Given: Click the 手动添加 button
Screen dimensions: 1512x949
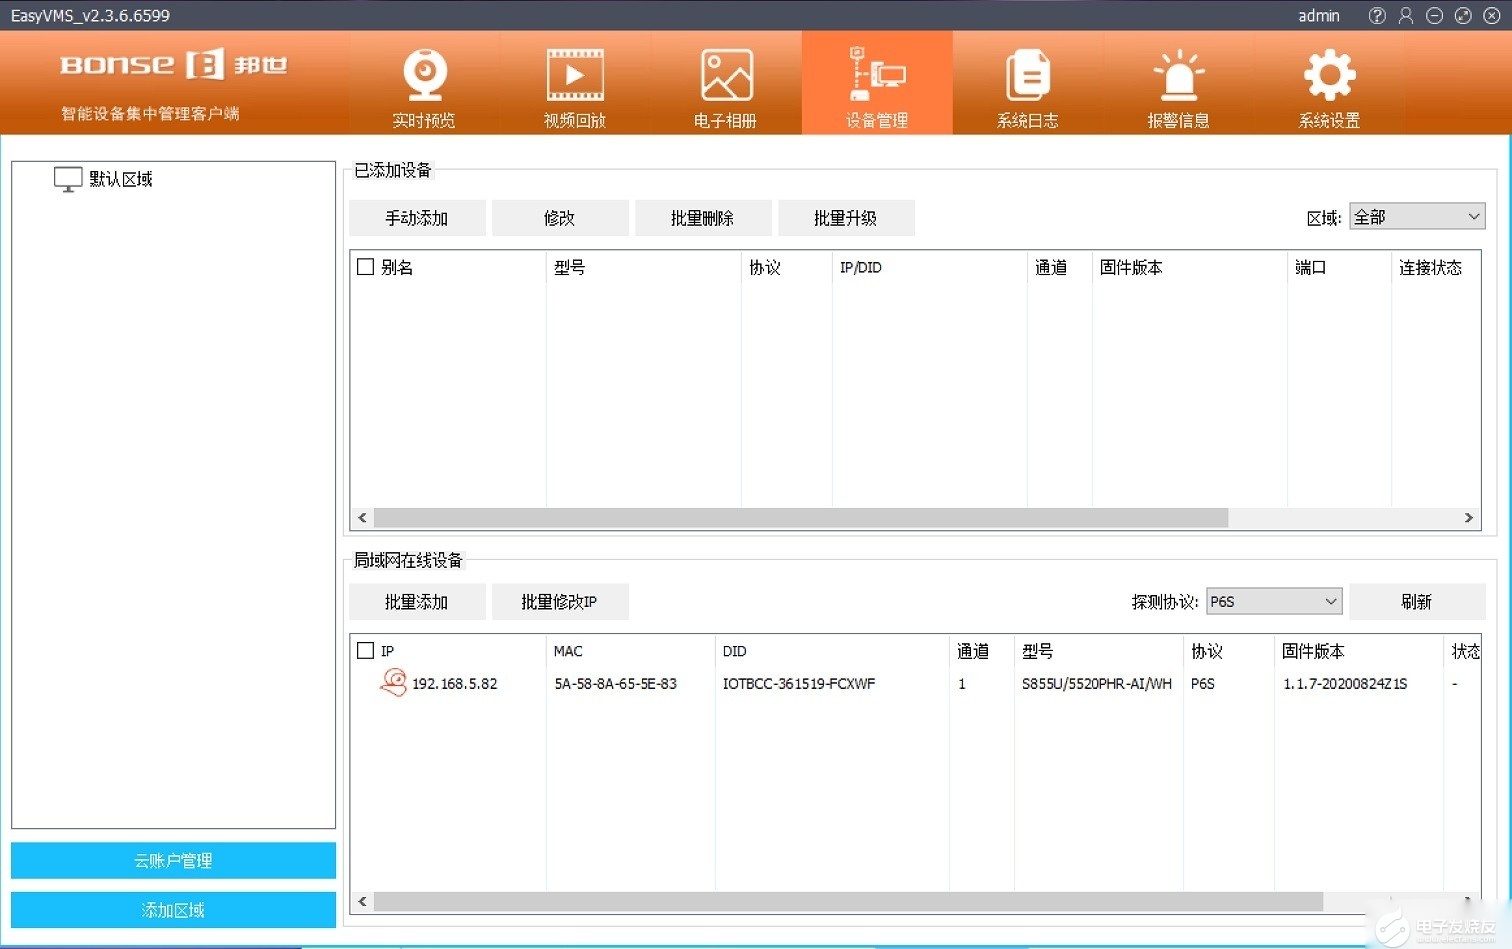Looking at the screenshot, I should pos(417,218).
